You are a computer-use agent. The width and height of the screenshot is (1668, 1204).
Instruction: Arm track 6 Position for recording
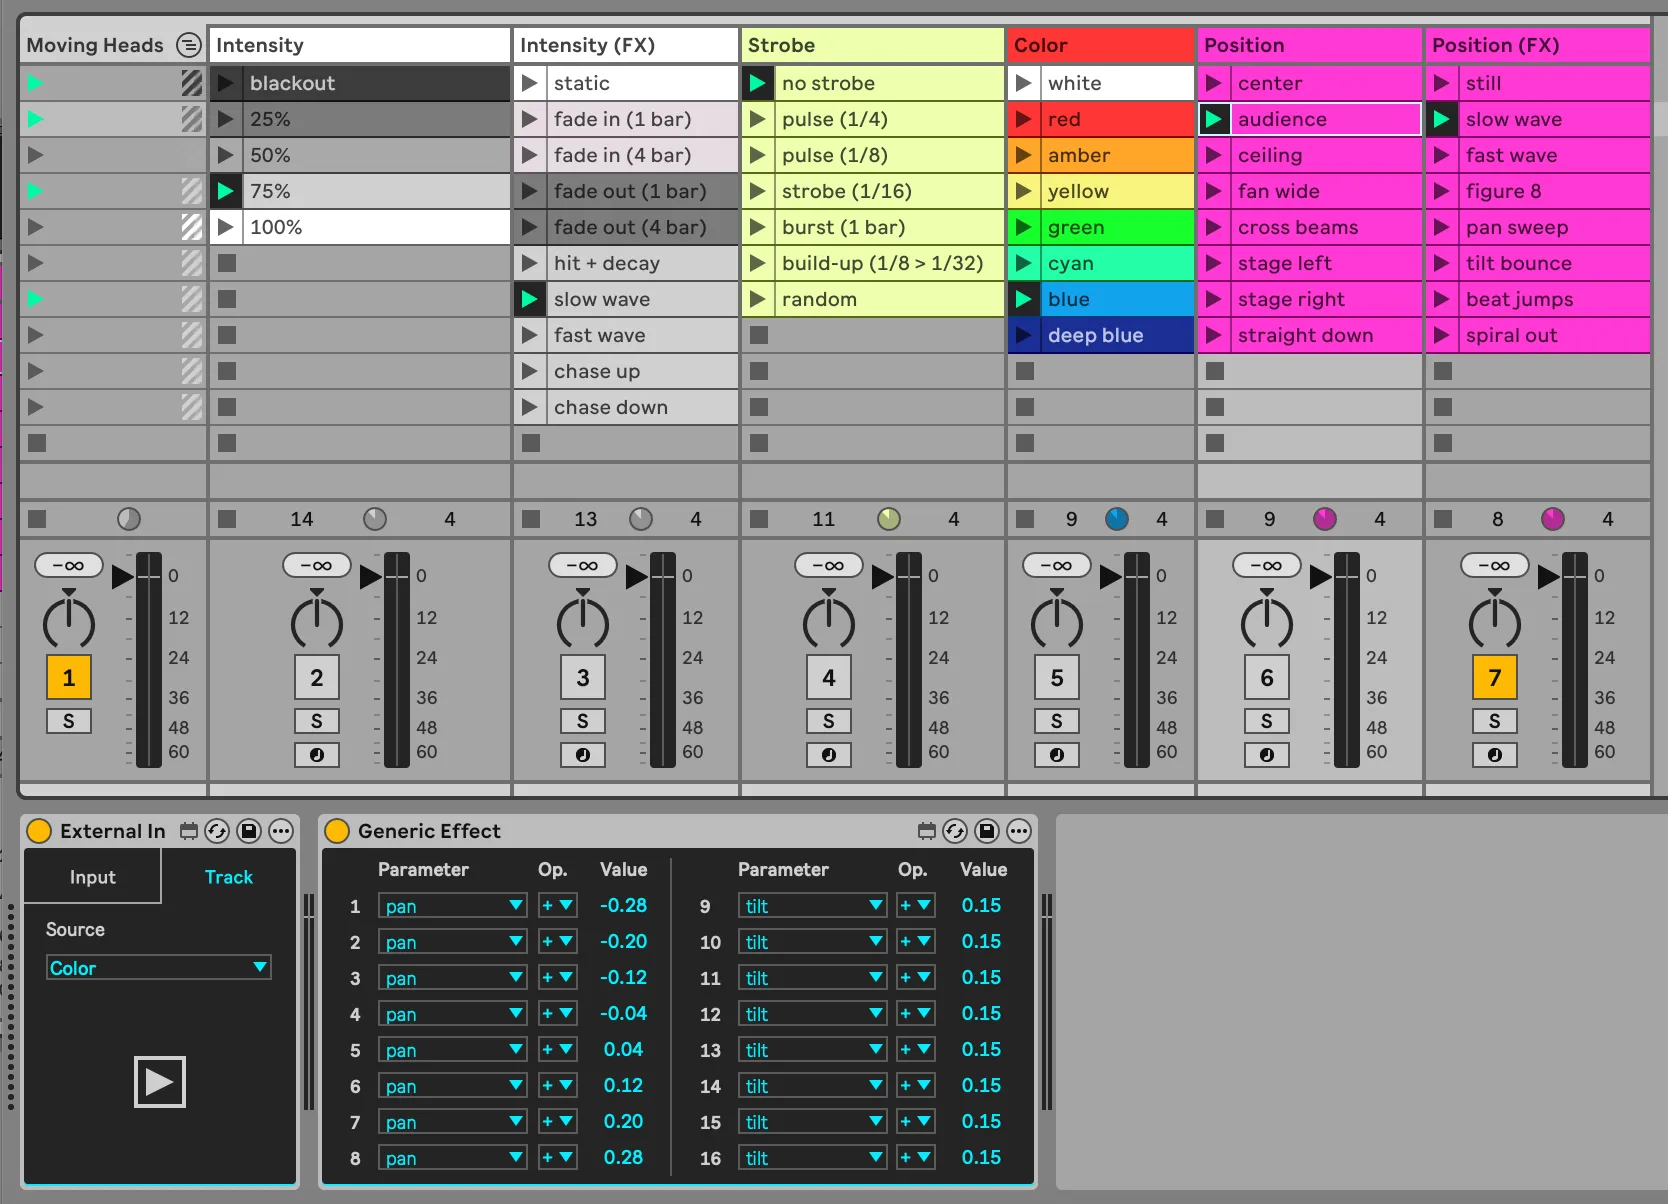click(1267, 755)
